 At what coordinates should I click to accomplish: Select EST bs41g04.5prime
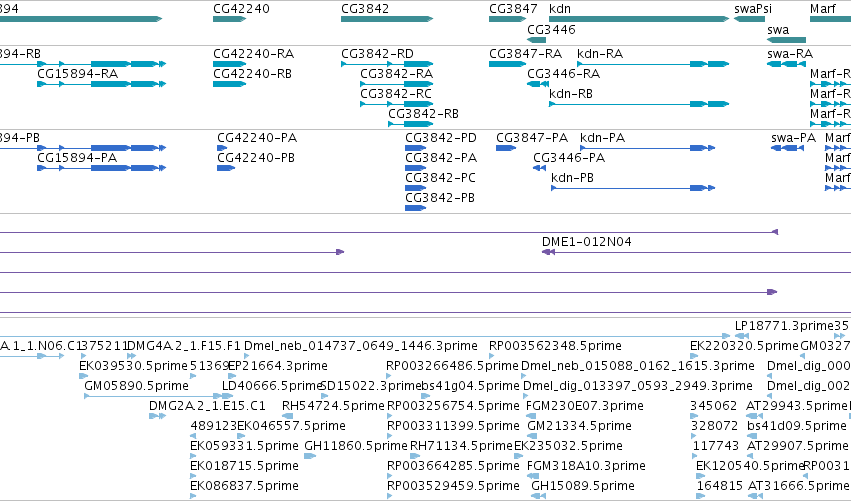click(x=471, y=386)
